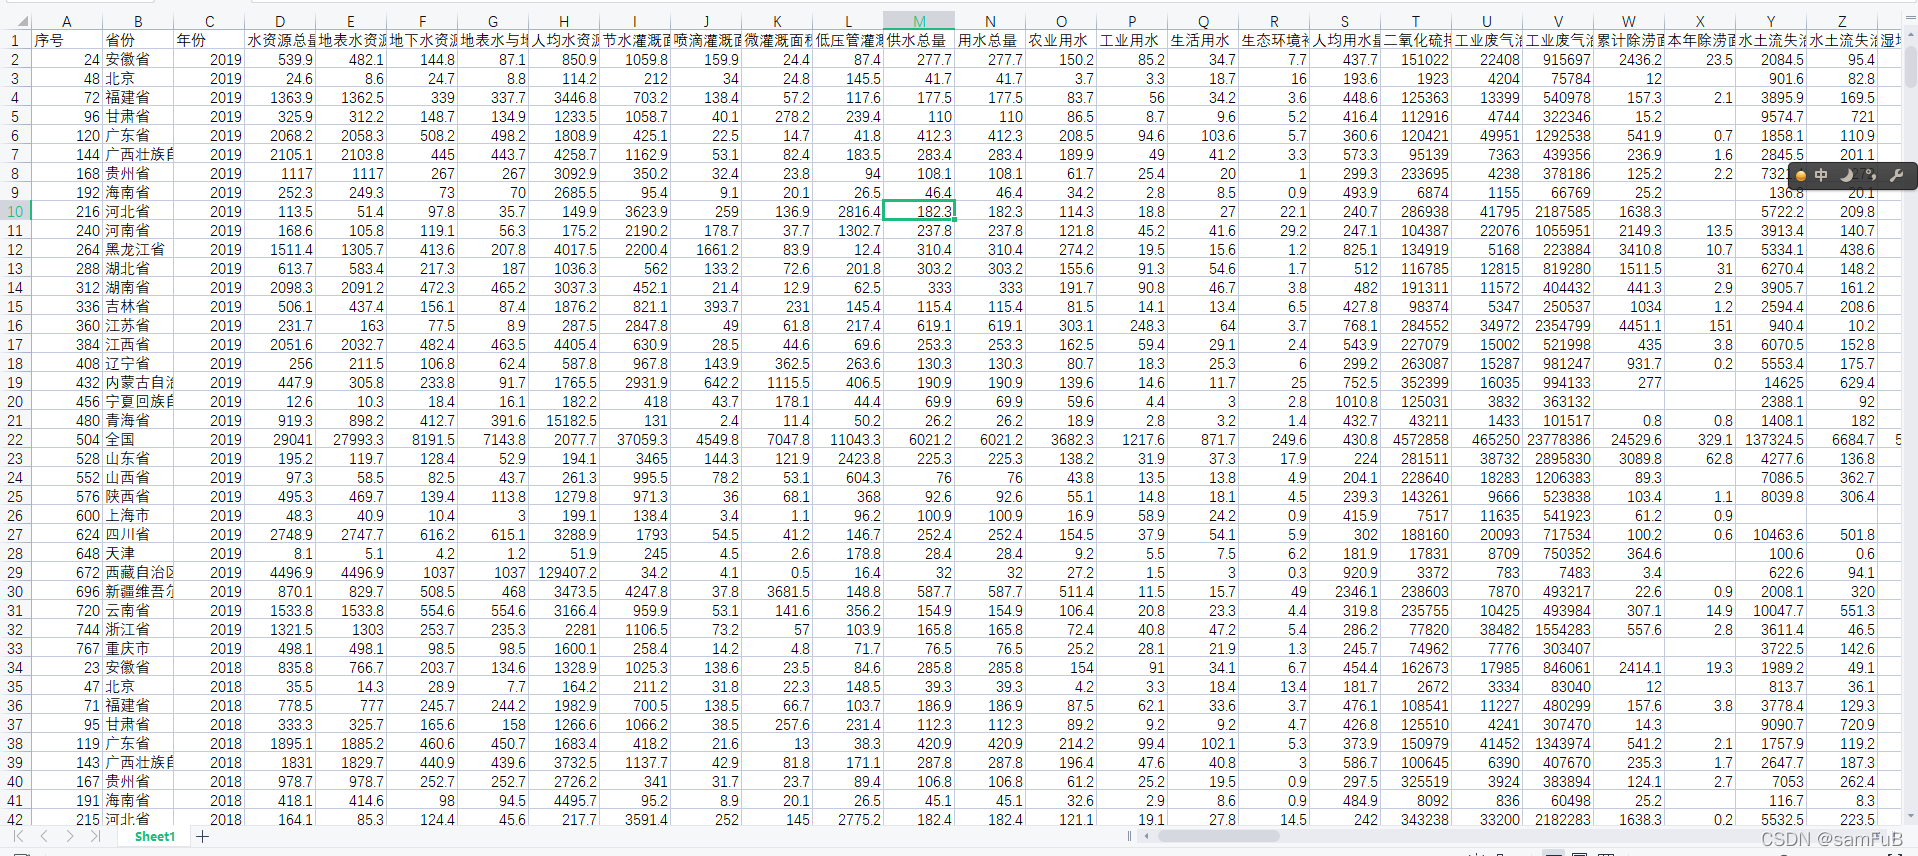1918x856 pixels.
Task: Click the value 2748.9 in the 四川省 row
Action: 280,534
